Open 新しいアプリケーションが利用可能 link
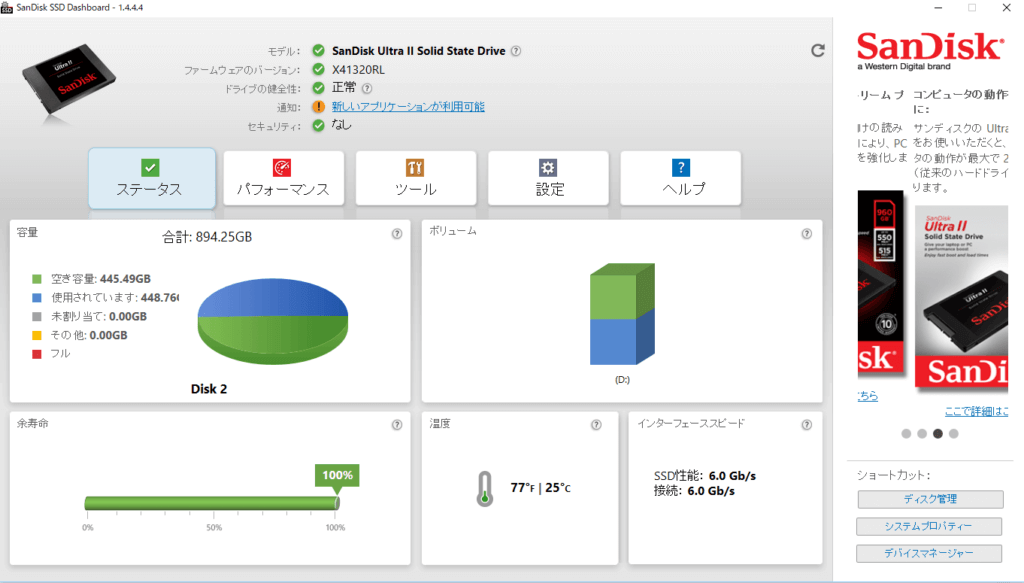1024x583 pixels. (x=408, y=106)
